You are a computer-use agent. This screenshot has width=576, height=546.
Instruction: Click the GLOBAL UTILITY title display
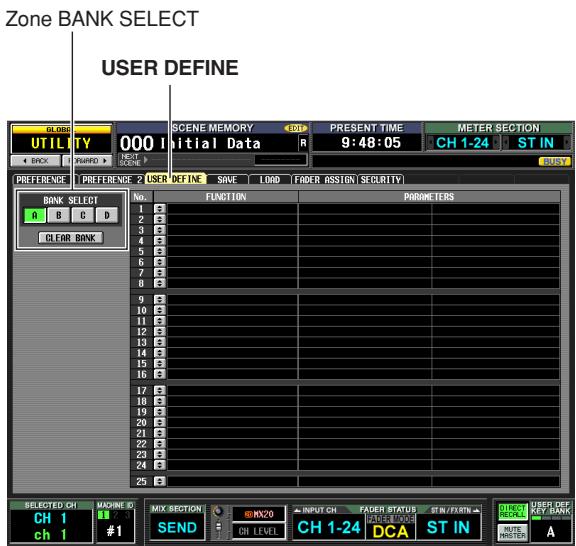tap(61, 140)
